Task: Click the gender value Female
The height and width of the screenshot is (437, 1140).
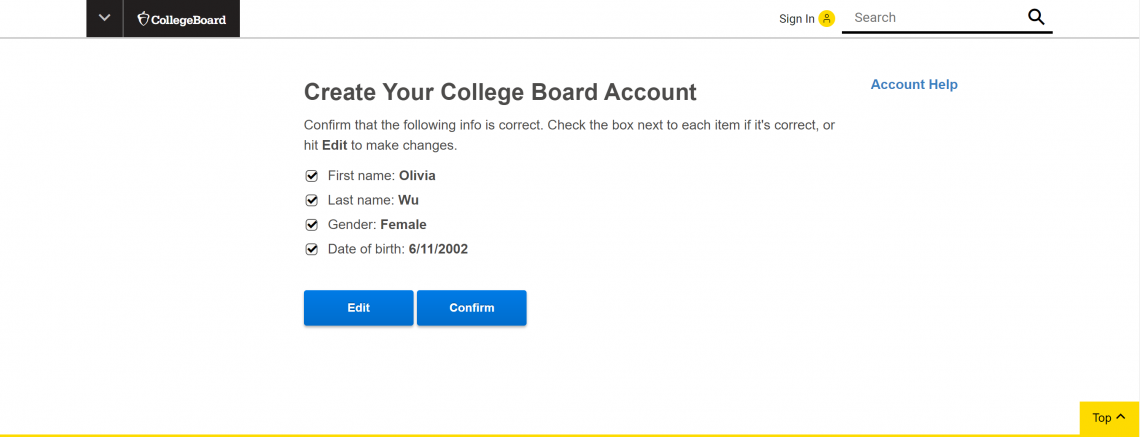Action: coord(403,225)
